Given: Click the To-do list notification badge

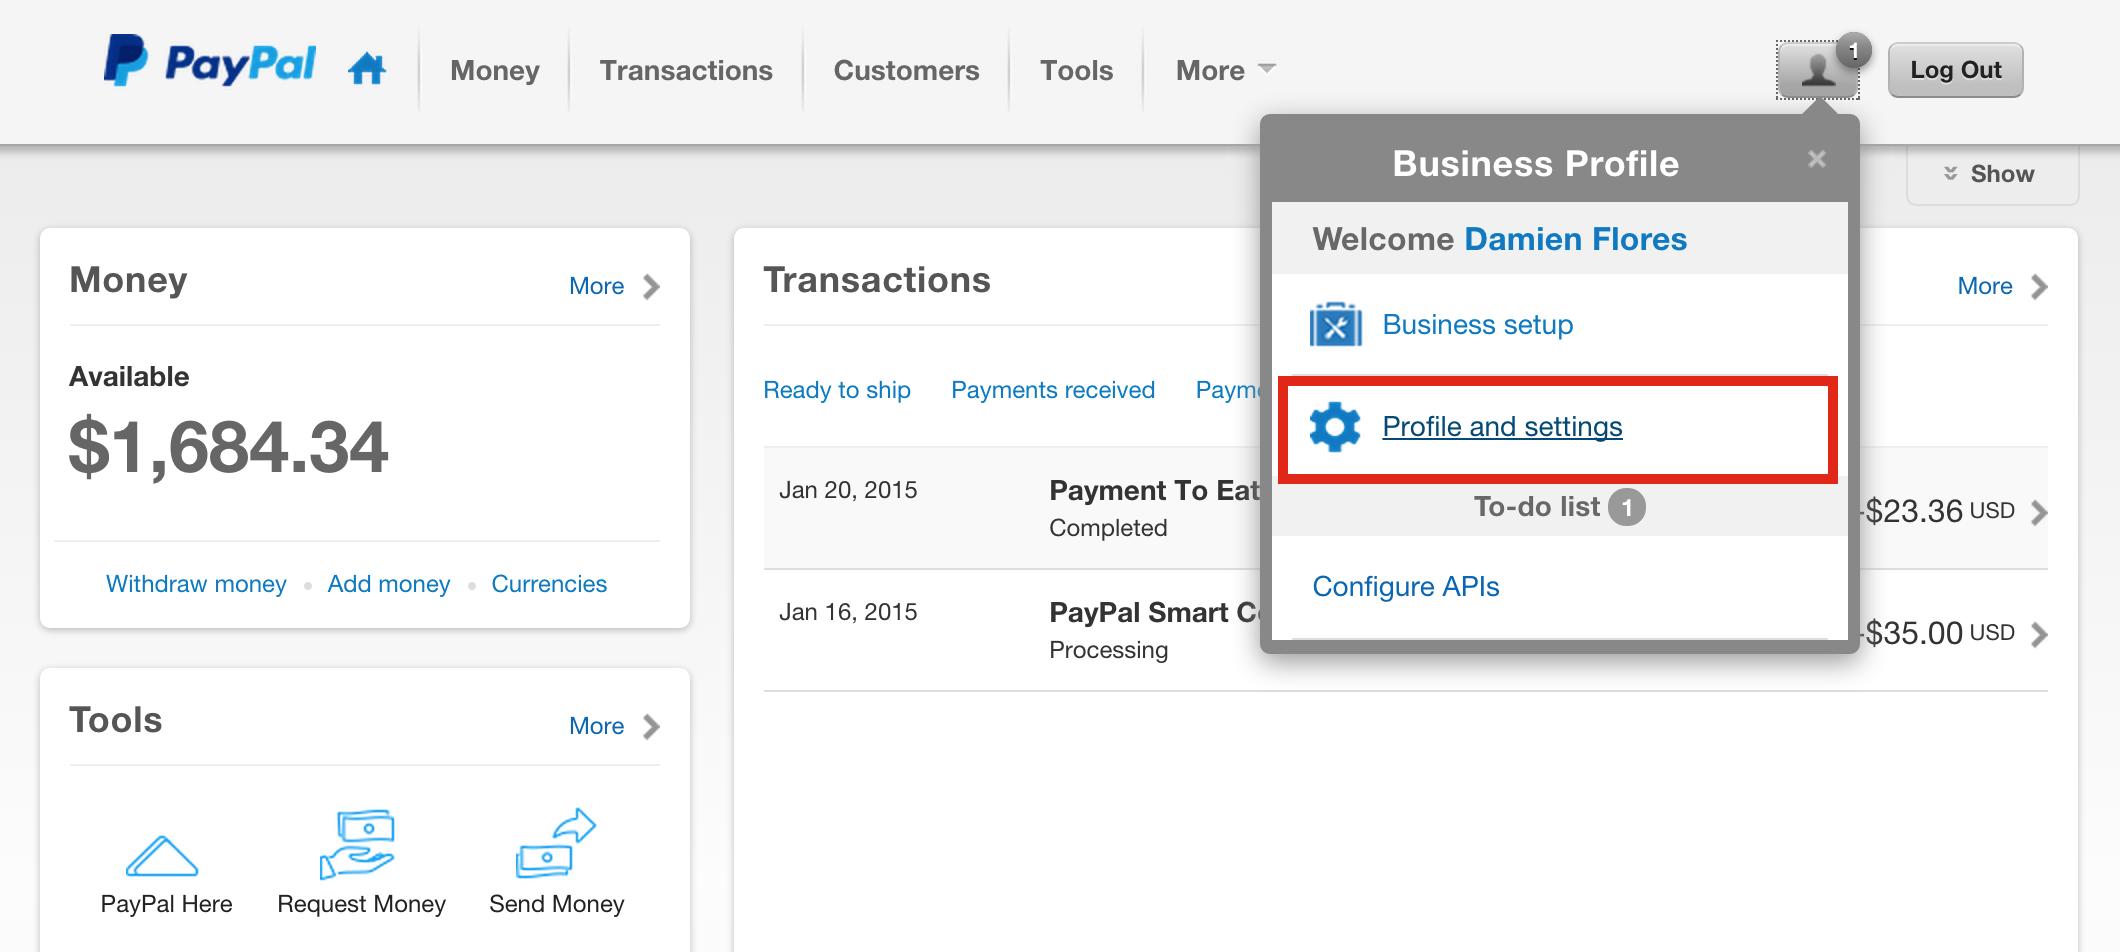Looking at the screenshot, I should tap(1627, 507).
